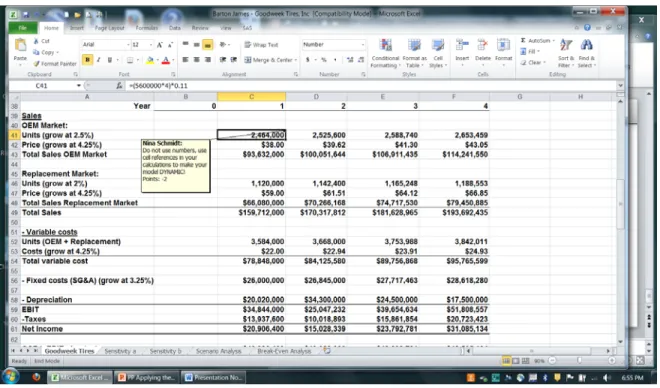This screenshot has height=388, width=660.
Task: Click the Delete cells icon
Action: click(482, 45)
